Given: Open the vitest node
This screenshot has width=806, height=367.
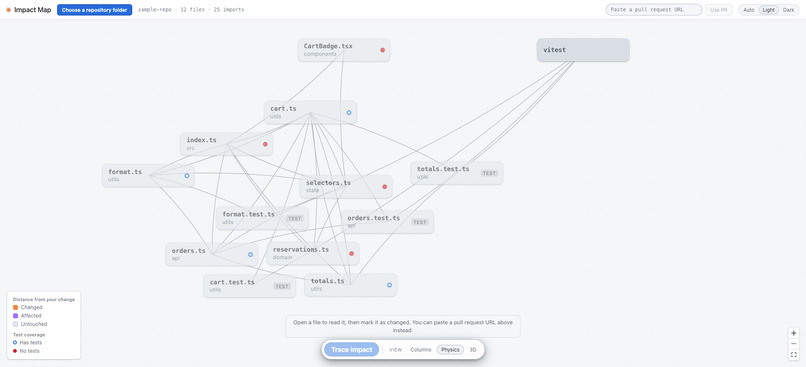Looking at the screenshot, I should click(583, 50).
